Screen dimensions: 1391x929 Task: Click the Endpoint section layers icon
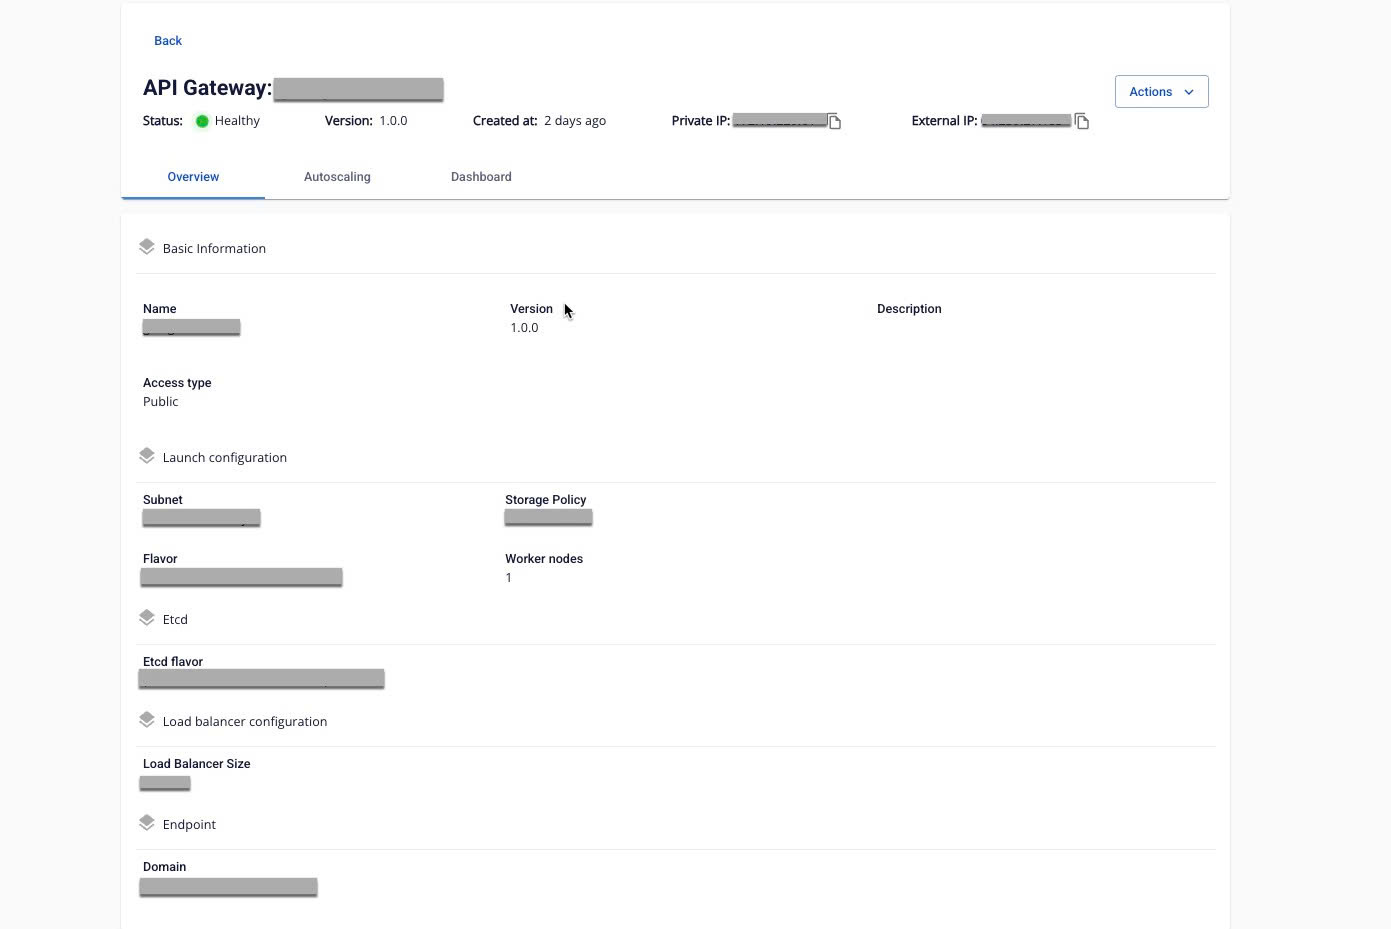(x=147, y=823)
